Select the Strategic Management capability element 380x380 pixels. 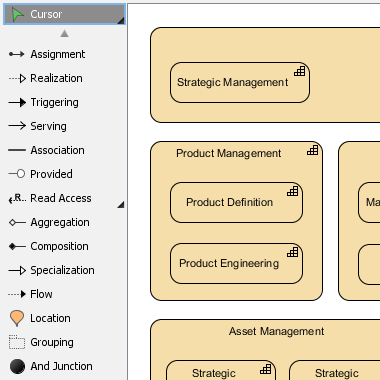[x=240, y=82]
